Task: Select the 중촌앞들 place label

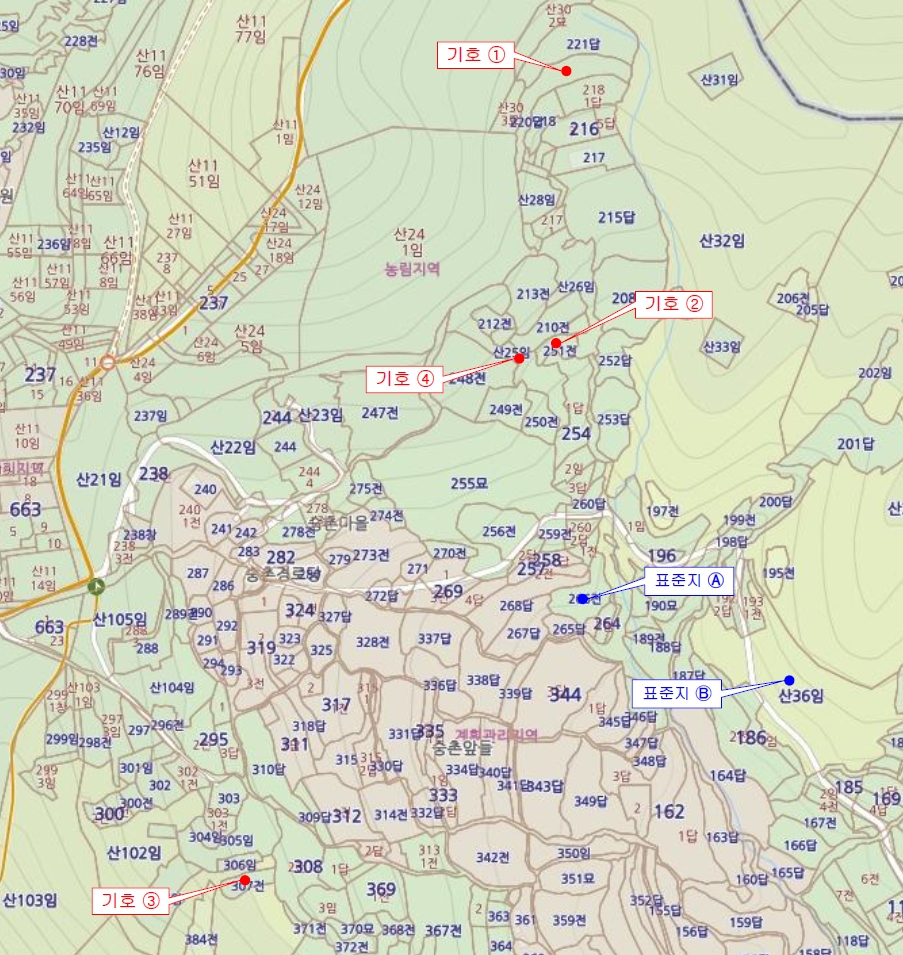Action: pyautogui.click(x=463, y=748)
